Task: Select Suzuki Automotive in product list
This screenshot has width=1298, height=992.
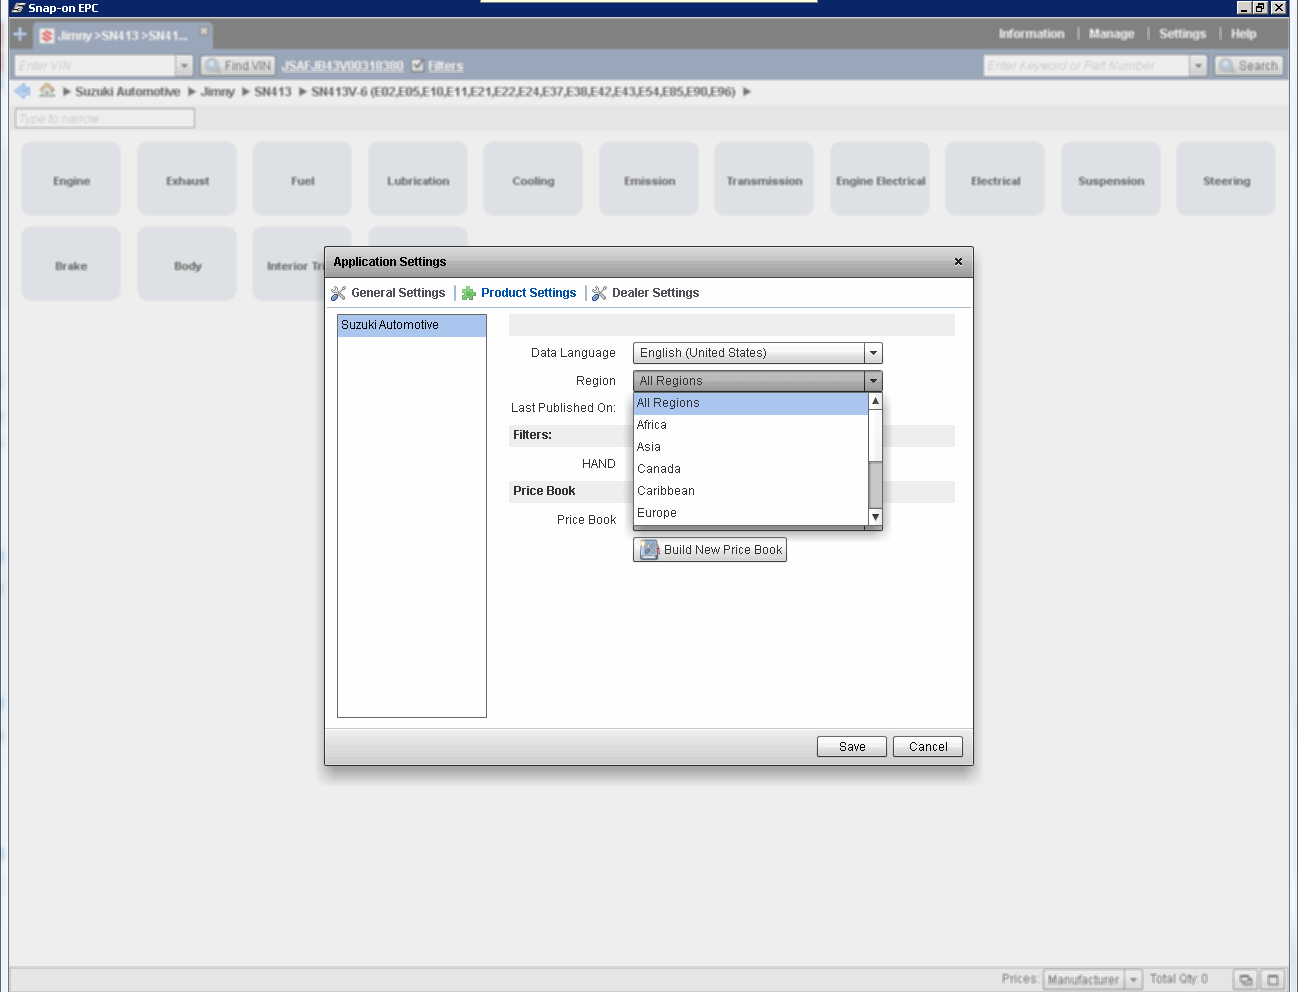Action: pyautogui.click(x=412, y=325)
